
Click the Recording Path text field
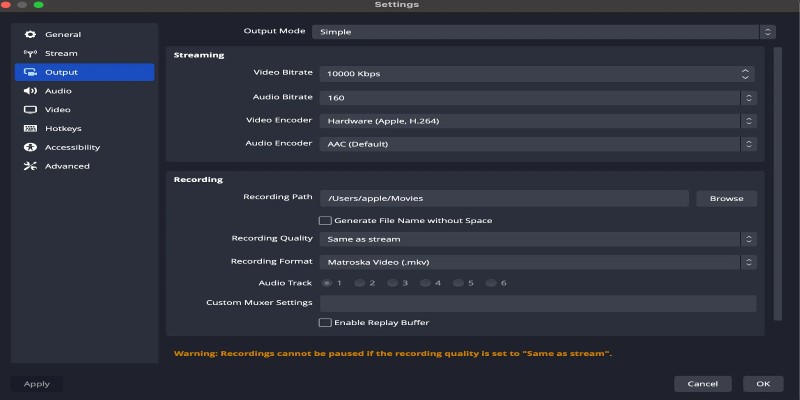tap(504, 198)
